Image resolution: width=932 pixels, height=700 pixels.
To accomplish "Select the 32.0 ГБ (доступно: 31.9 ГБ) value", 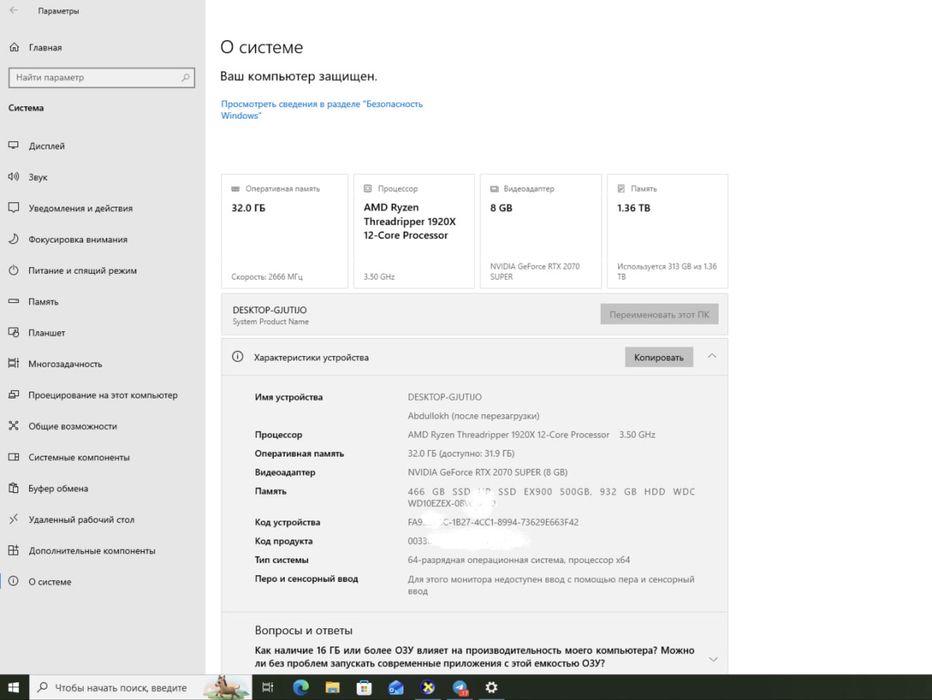I will 461,453.
